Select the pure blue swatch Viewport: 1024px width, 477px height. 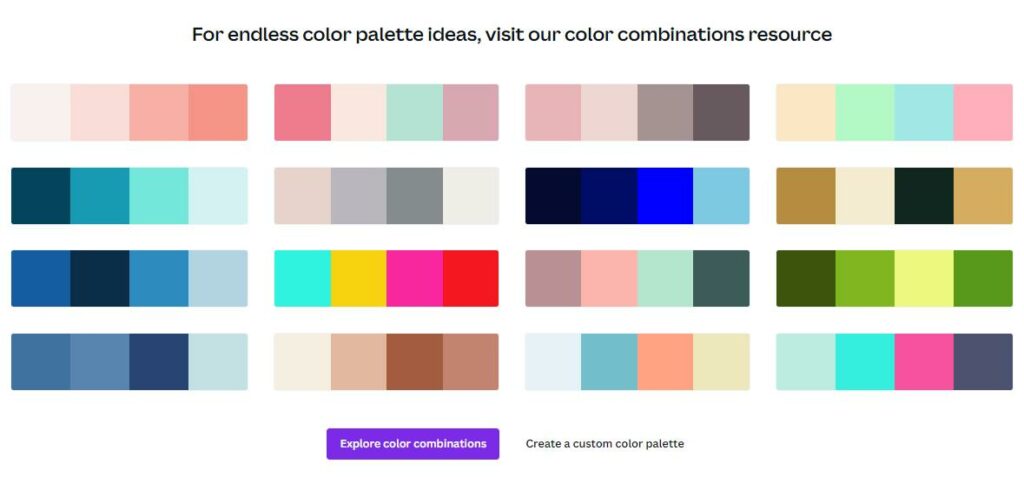click(x=665, y=195)
